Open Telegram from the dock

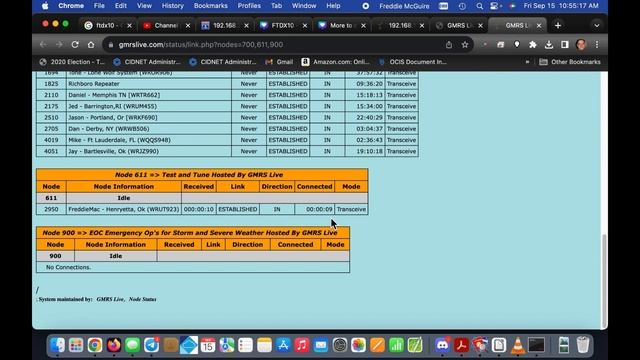point(151,345)
